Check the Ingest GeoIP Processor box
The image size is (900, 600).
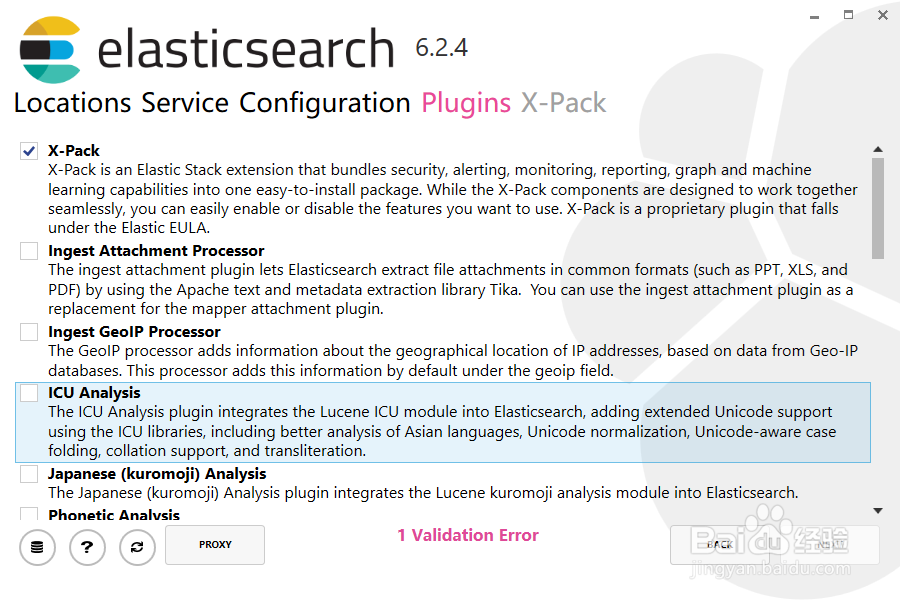[28, 332]
